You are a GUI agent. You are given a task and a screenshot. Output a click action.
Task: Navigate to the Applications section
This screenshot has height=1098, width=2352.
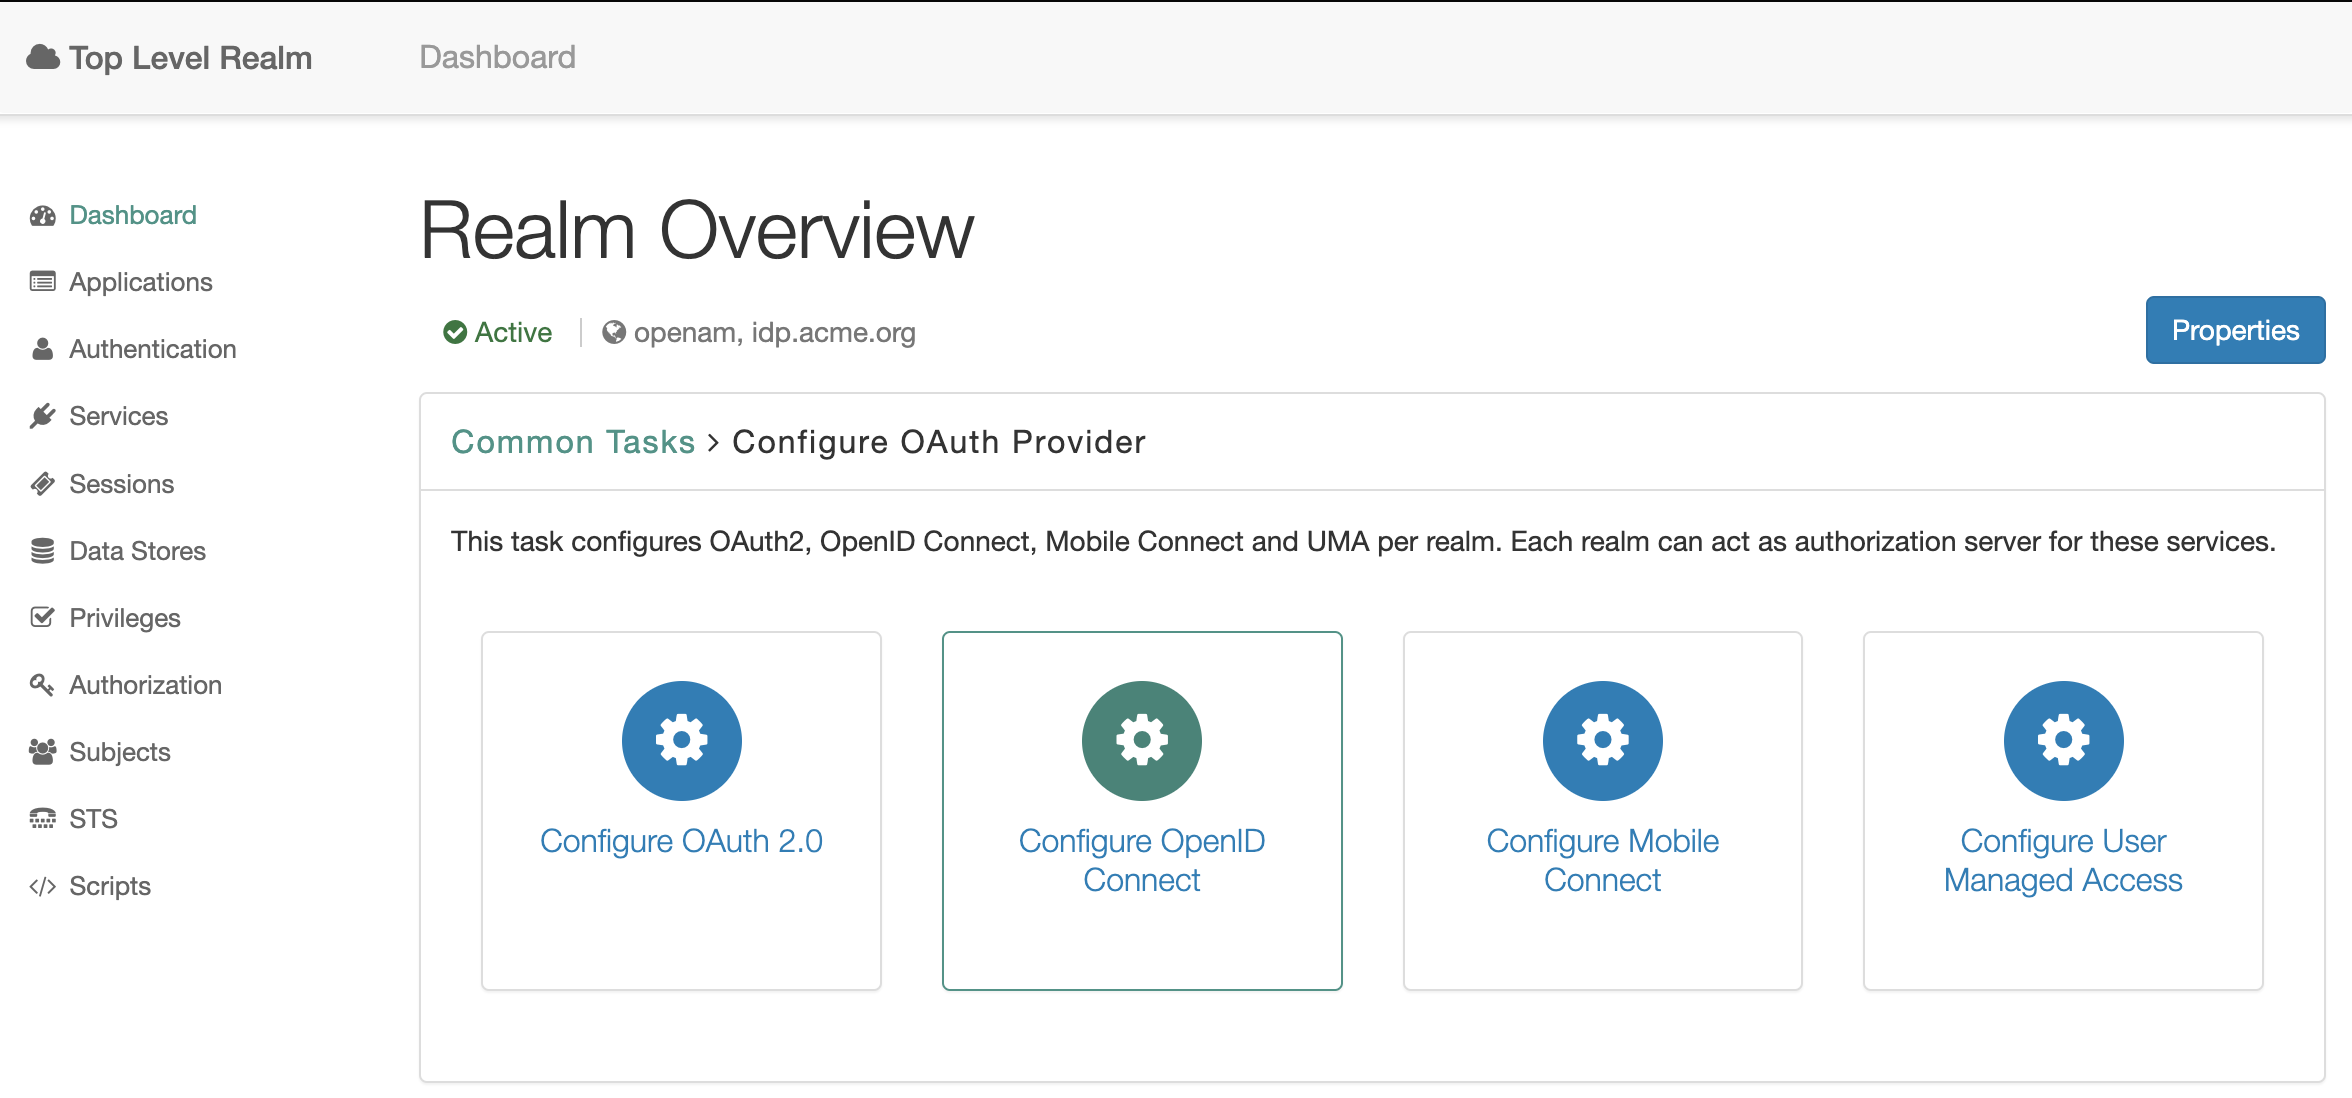point(140,280)
